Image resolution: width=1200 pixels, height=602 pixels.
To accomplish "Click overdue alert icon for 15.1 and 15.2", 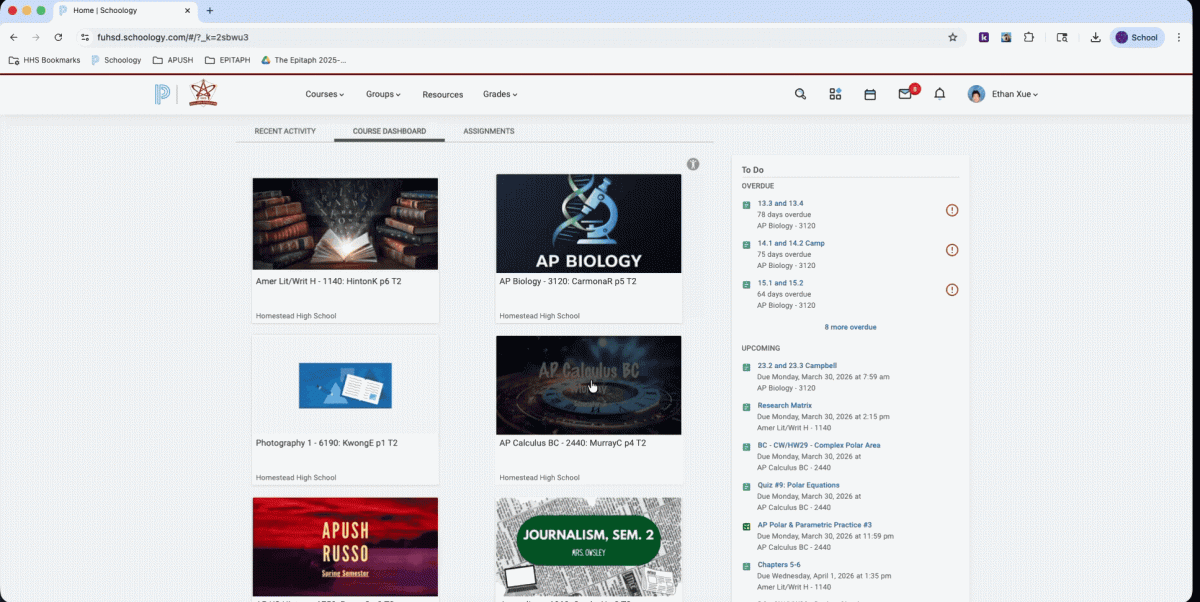I will (952, 290).
